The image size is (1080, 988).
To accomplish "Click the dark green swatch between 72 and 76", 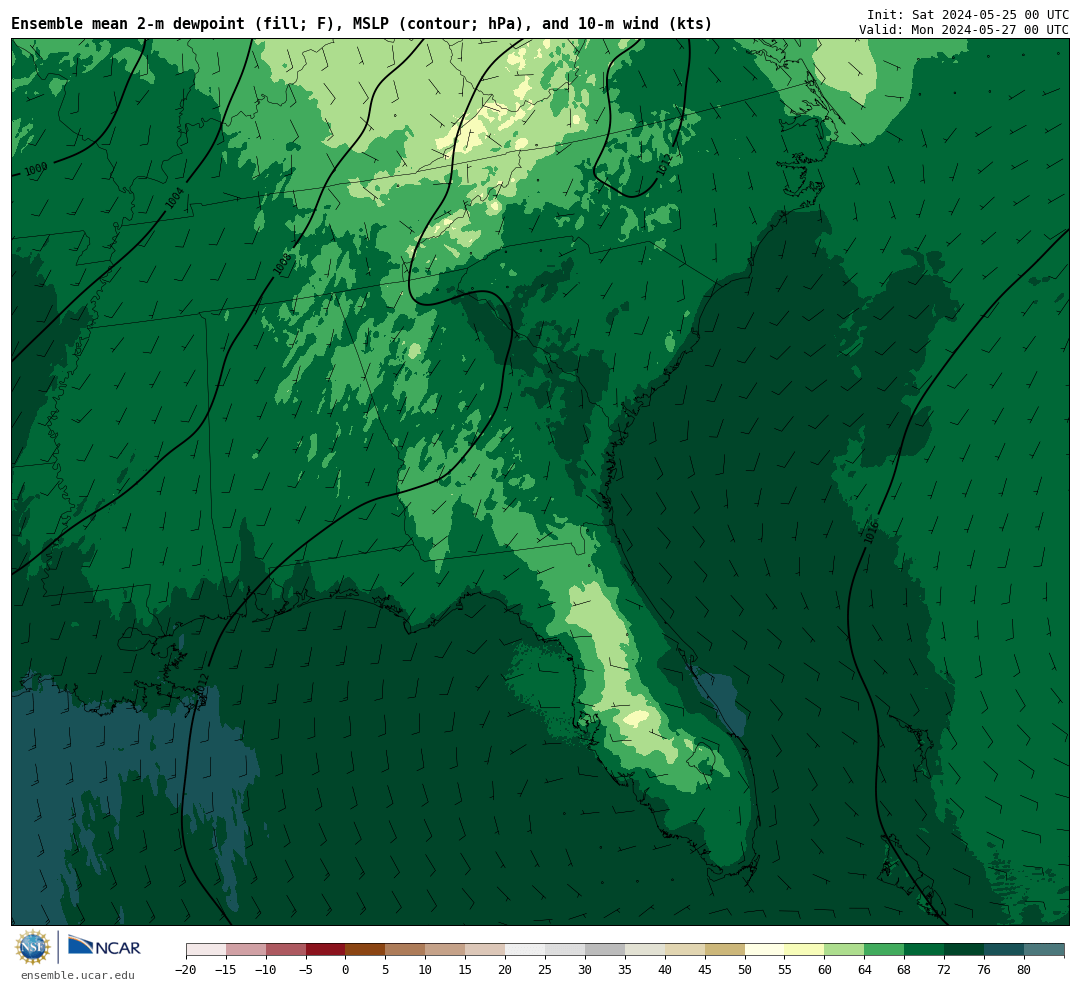I will pyautogui.click(x=965, y=950).
